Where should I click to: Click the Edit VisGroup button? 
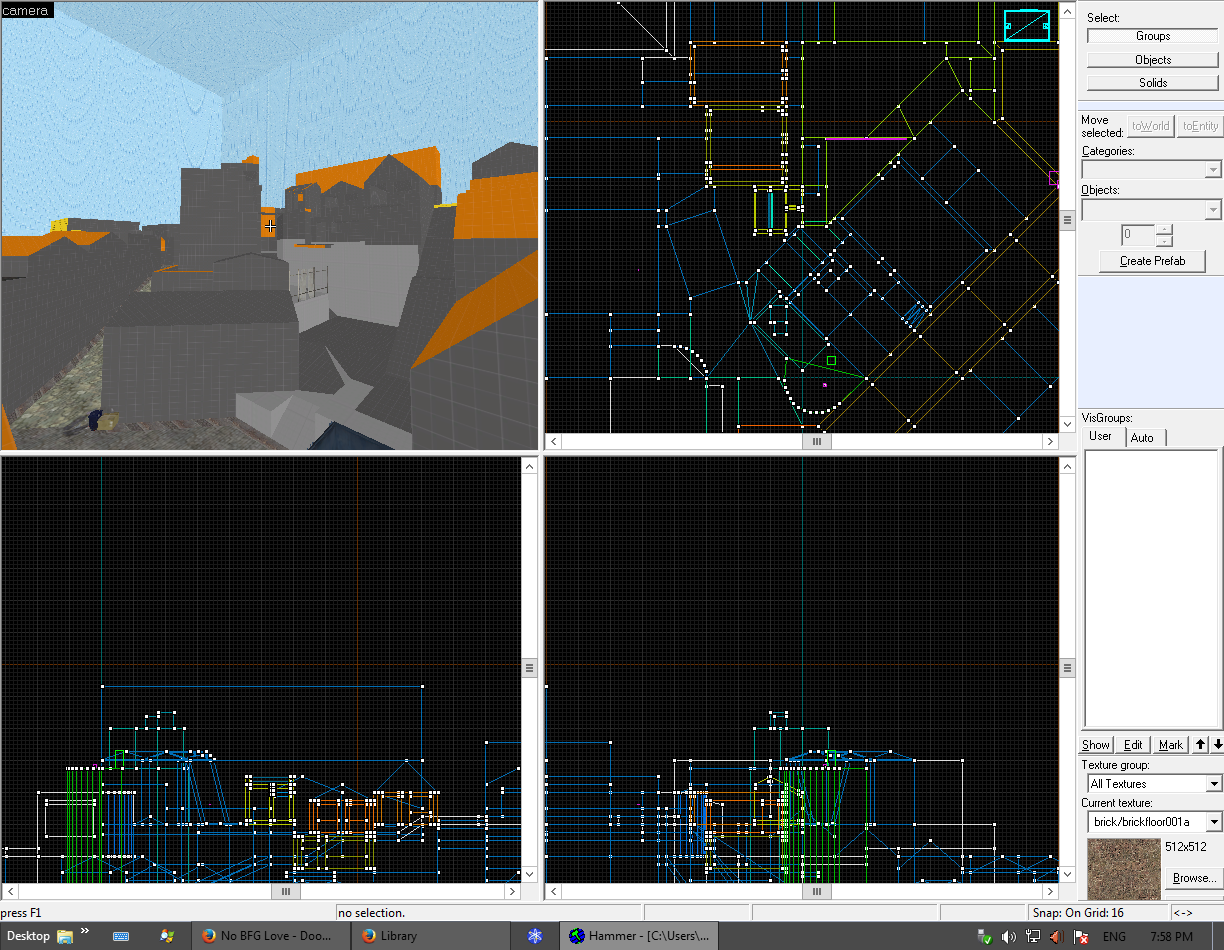coord(1133,745)
